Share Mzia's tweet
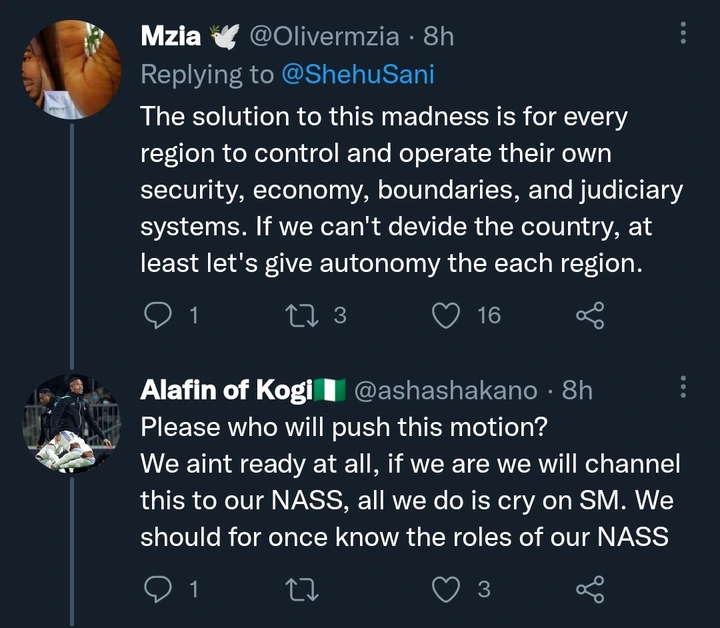The image size is (720, 628). coord(590,316)
